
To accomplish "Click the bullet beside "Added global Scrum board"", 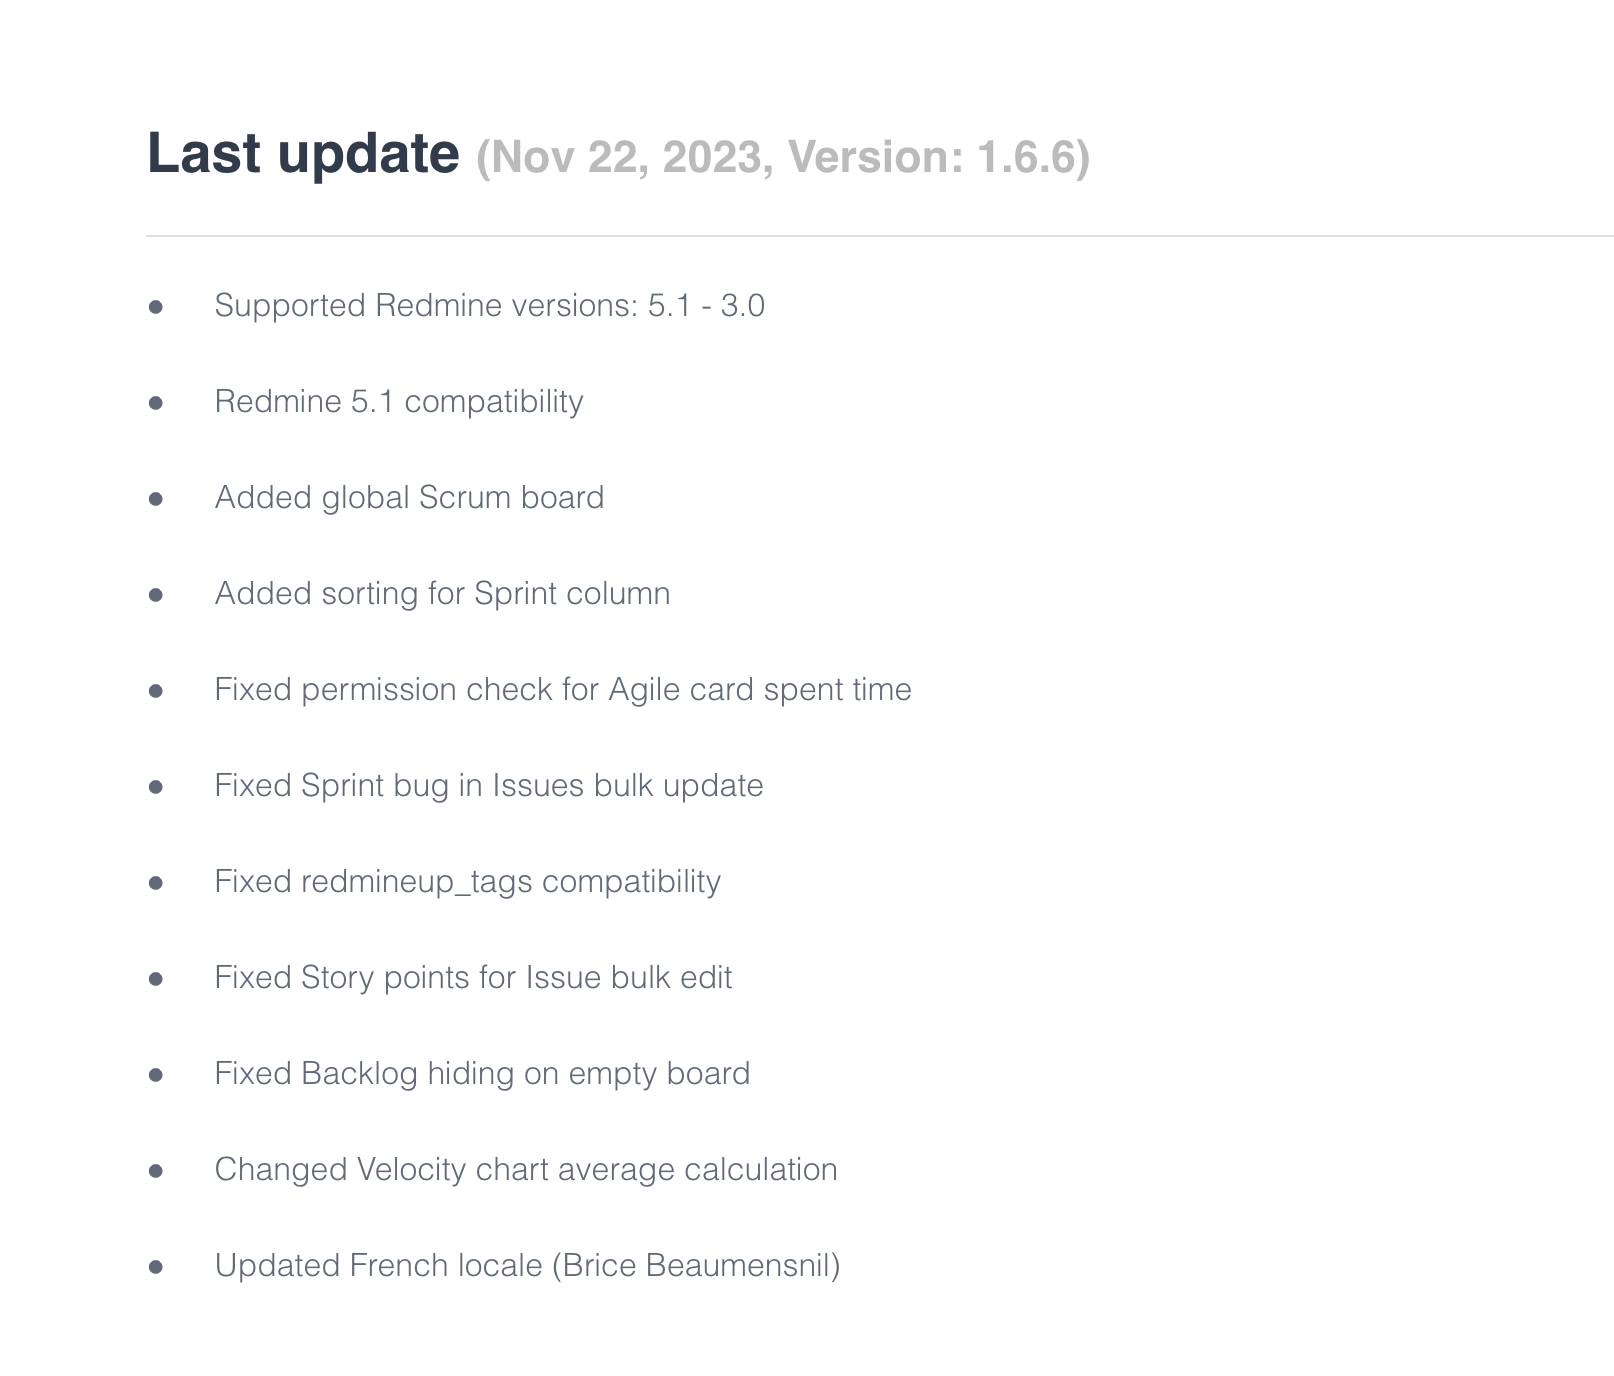I will point(156,499).
